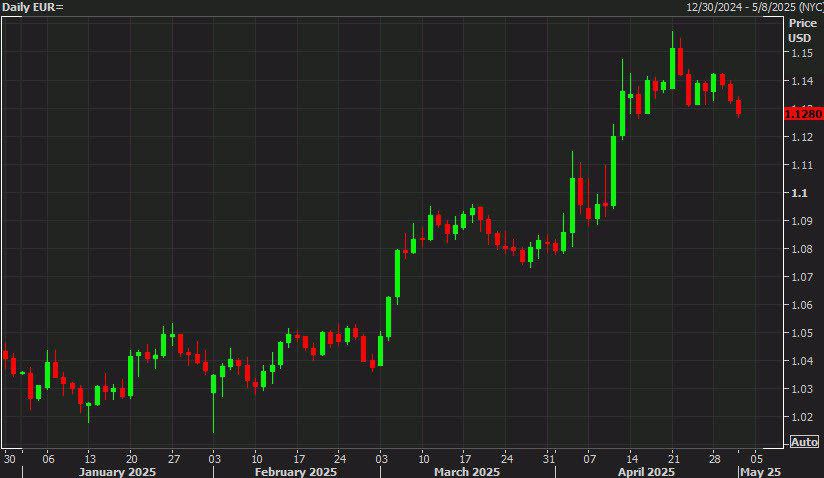Select the April 2025 month label
Screen dimensions: 824x478
646,471
